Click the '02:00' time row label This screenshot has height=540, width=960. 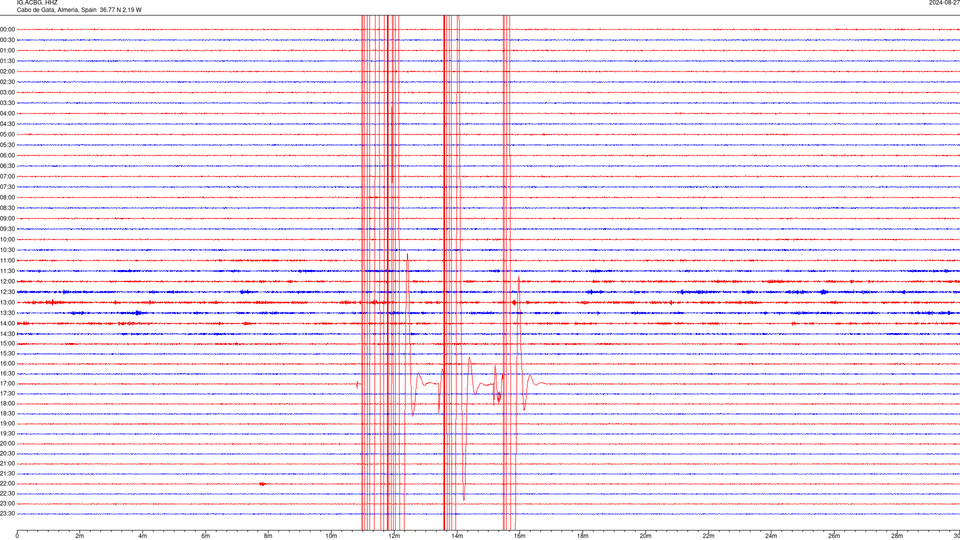pos(7,72)
